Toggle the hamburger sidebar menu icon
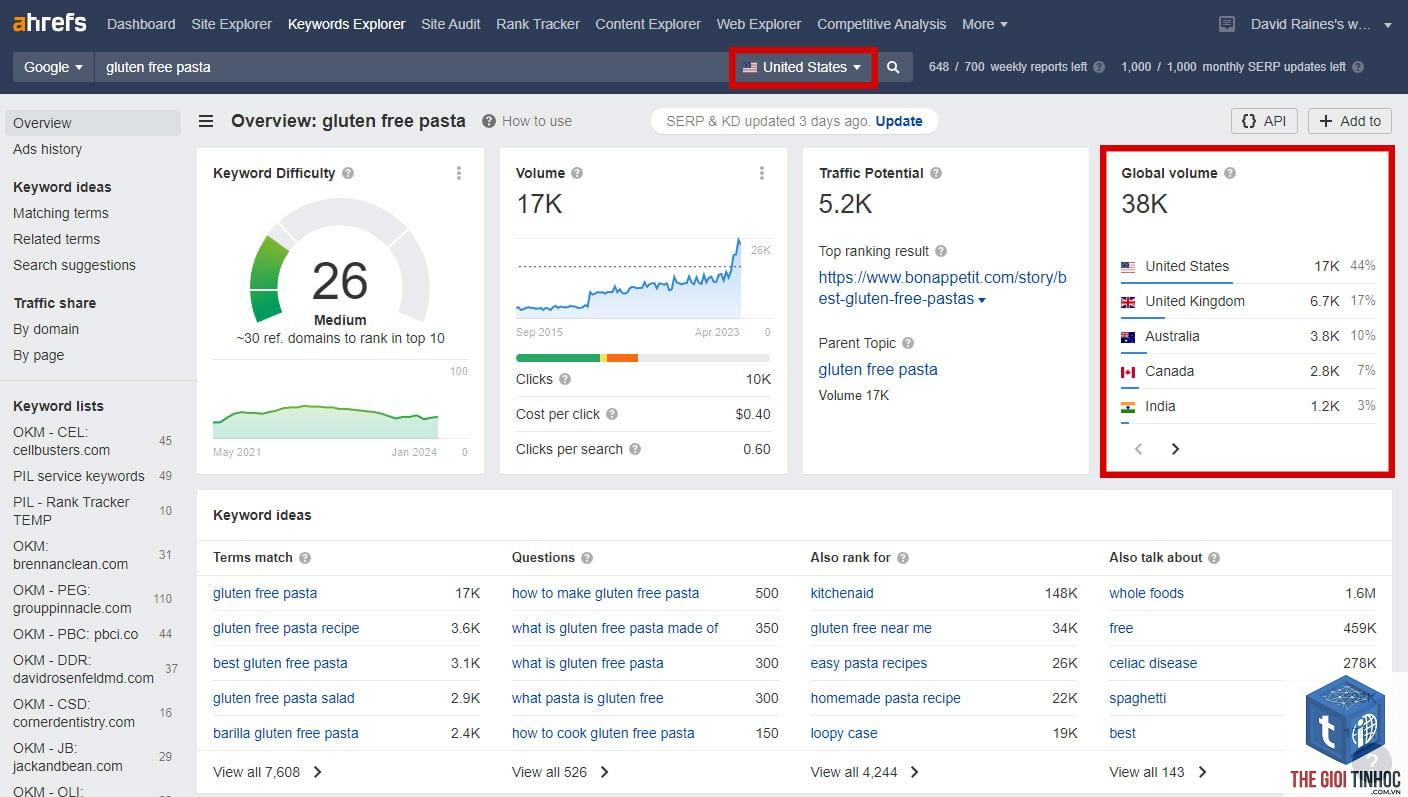 point(206,121)
